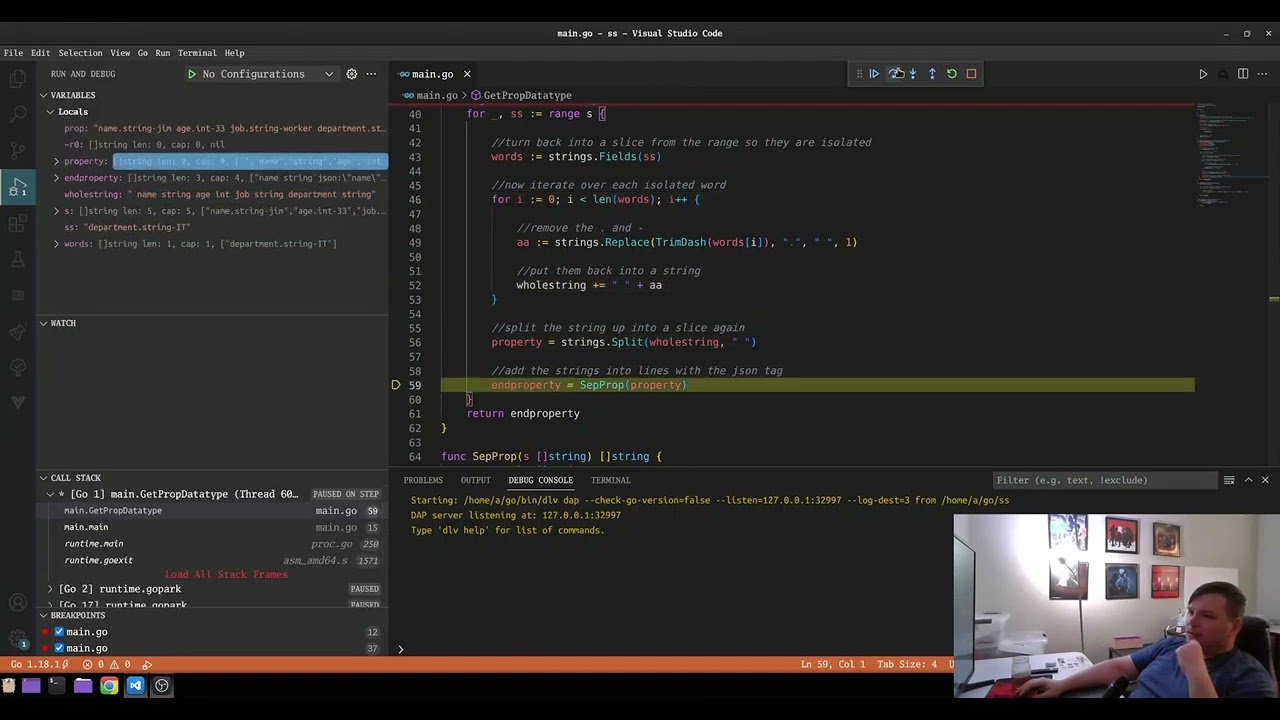This screenshot has height=720, width=1280.
Task: Click Load All Stack Frames link
Action: 226,575
